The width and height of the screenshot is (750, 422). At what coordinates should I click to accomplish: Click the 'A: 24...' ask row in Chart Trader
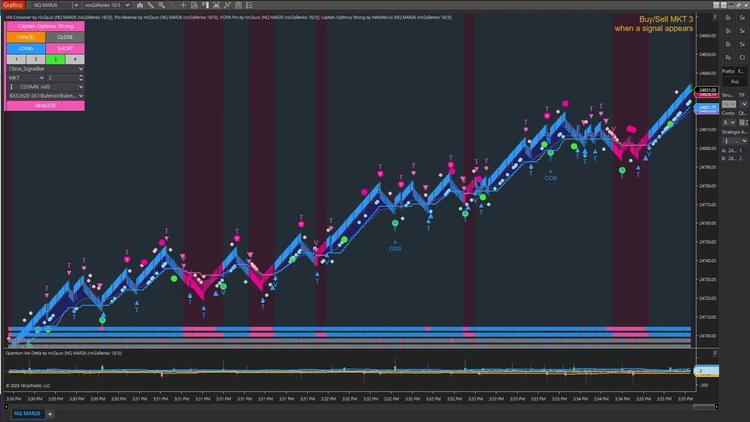click(x=732, y=151)
